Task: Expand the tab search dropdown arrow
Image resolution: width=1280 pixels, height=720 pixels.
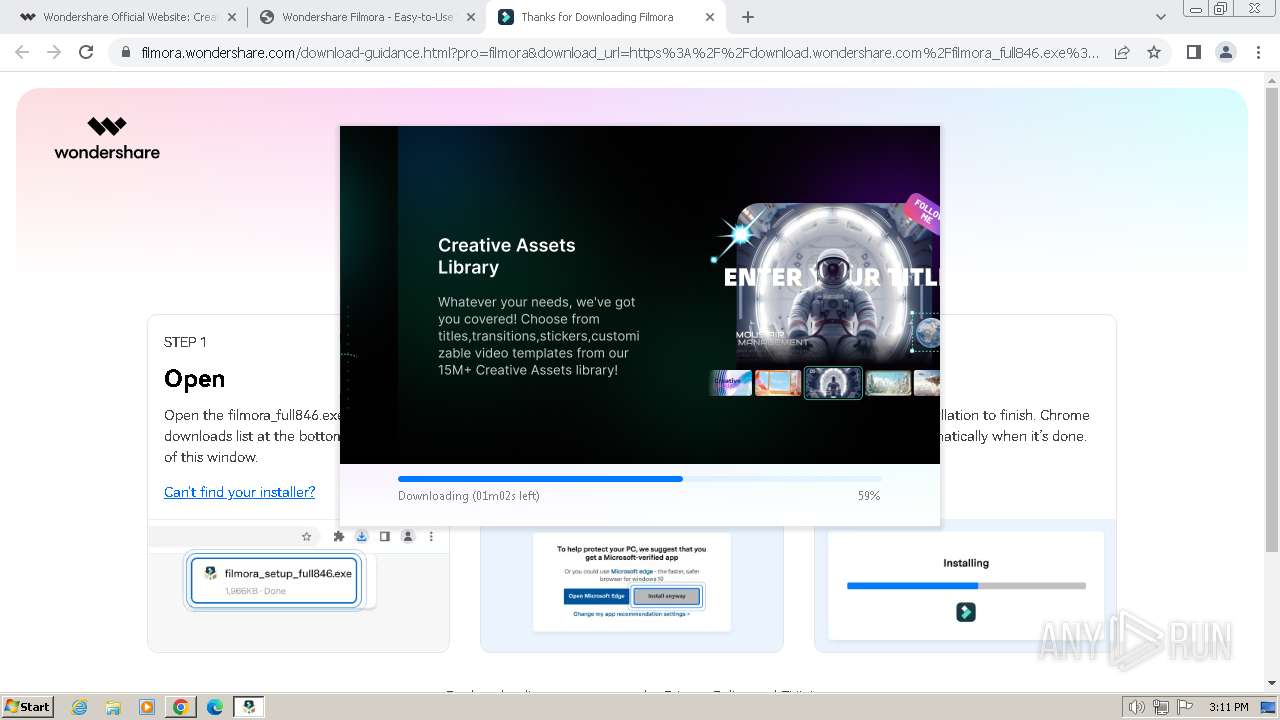Action: point(1161,17)
